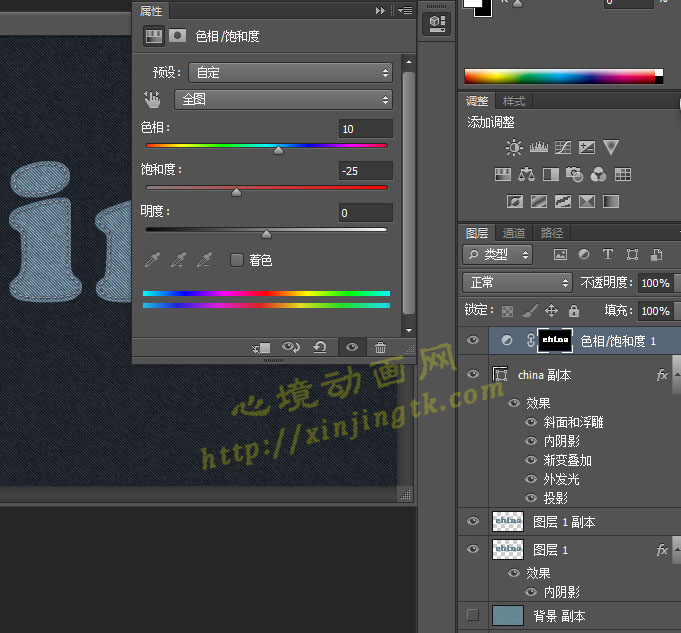The width and height of the screenshot is (681, 633).
Task: Reset adjustment defaults in Properties panel
Action: coord(320,348)
